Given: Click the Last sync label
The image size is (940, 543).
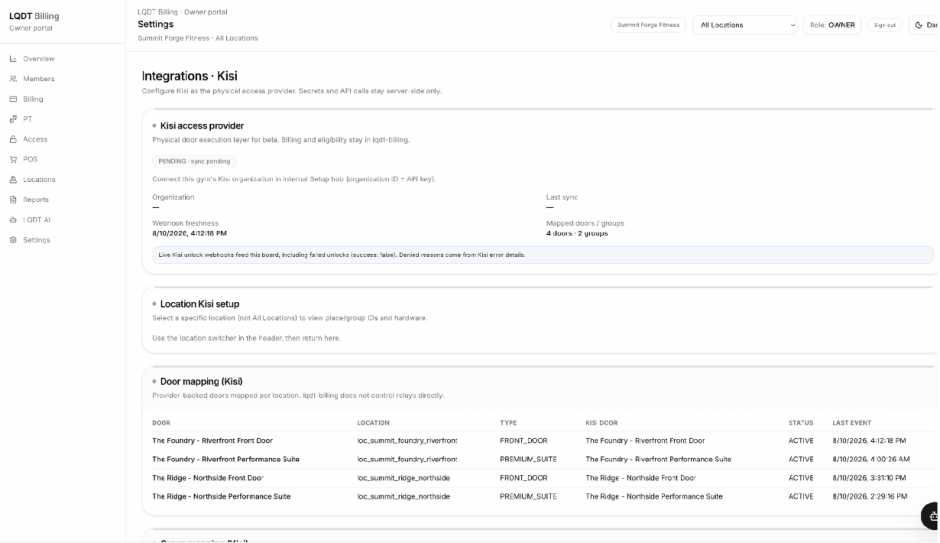Looking at the screenshot, I should (x=562, y=197).
